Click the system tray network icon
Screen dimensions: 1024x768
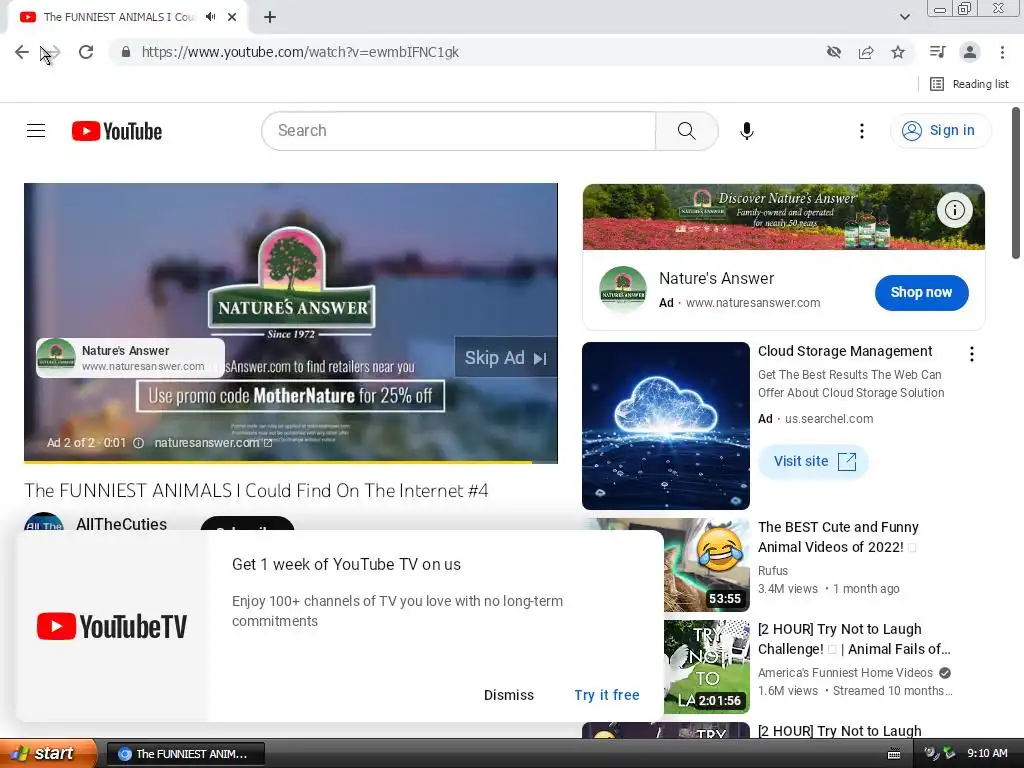click(x=948, y=754)
